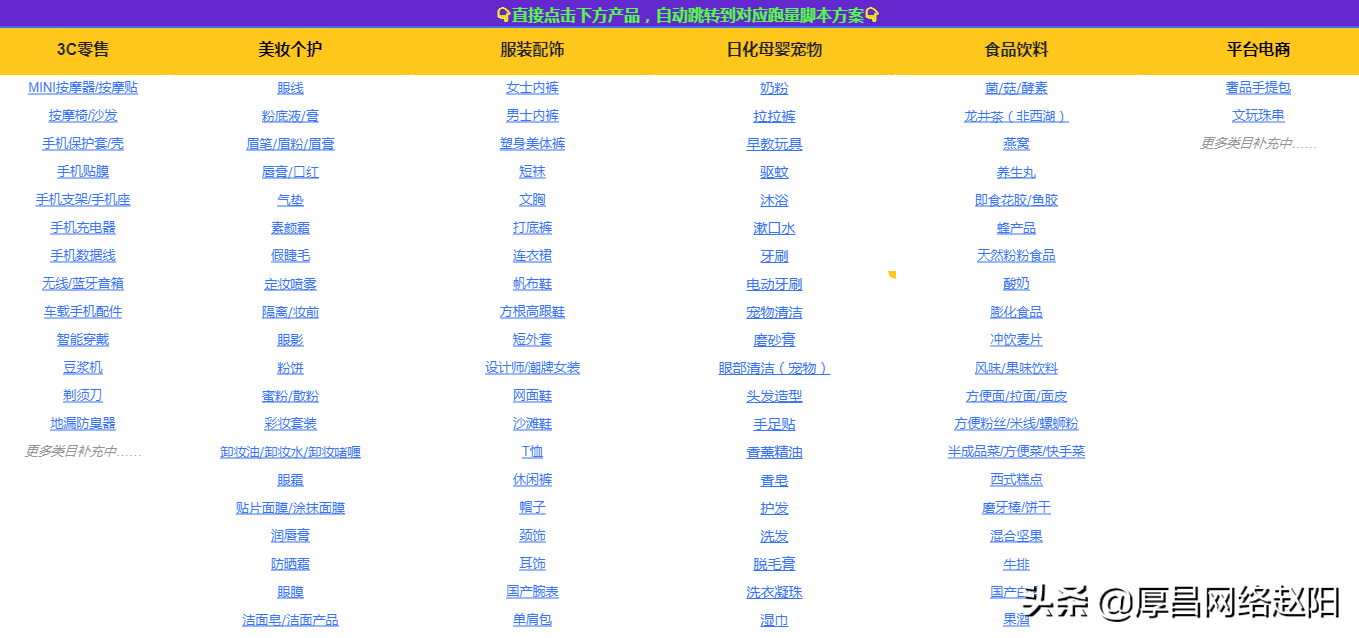Open the 按摩椅/沙发 link

pos(83,116)
